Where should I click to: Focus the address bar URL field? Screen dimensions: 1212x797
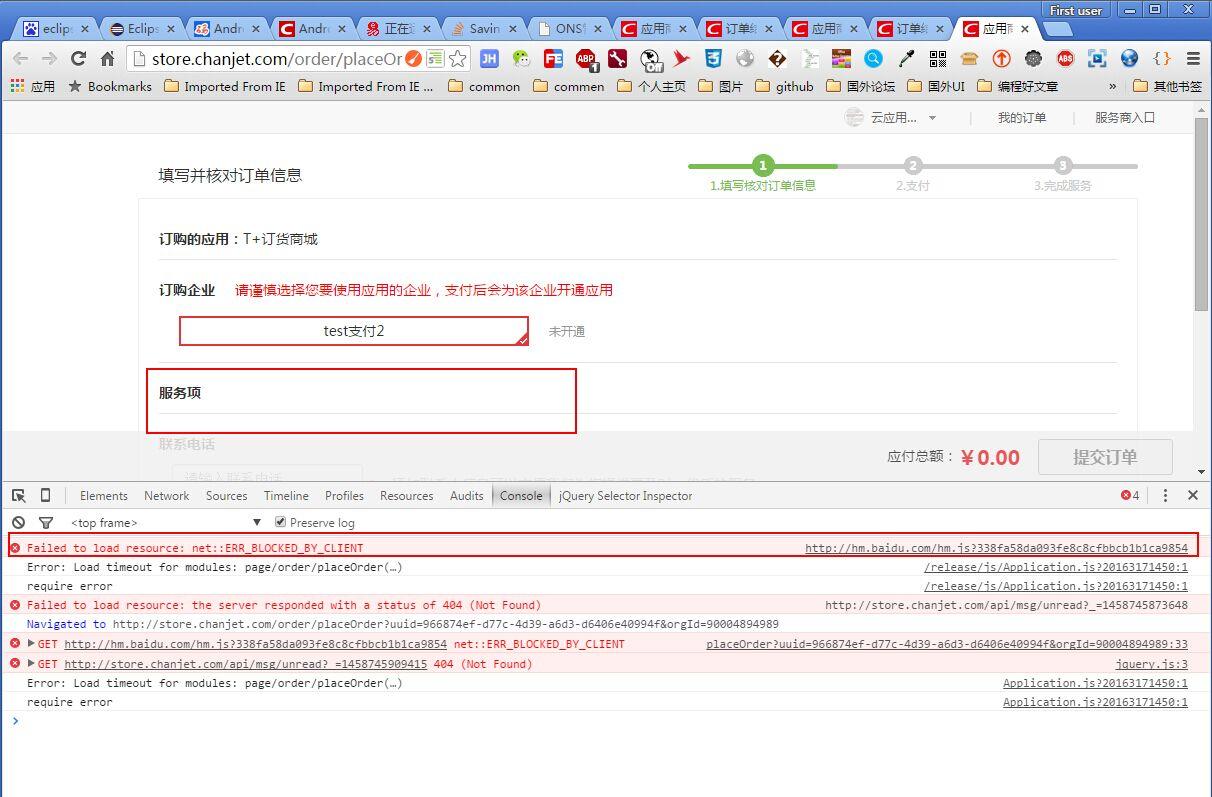276,58
